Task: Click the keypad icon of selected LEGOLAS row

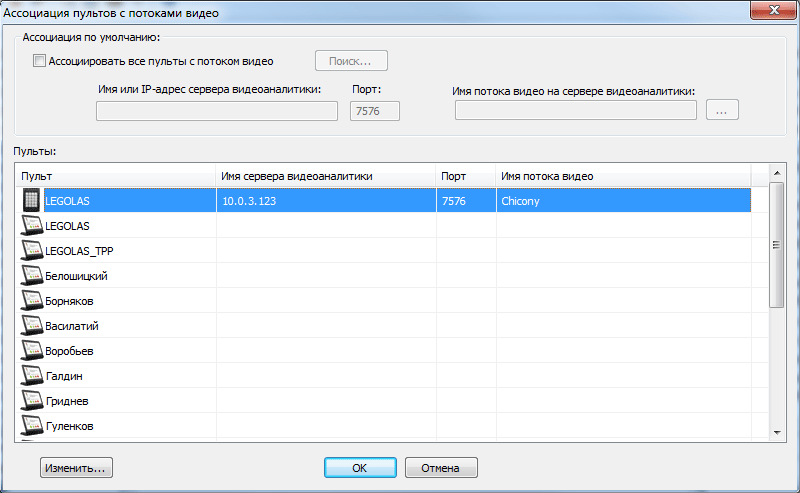Action: tap(32, 200)
